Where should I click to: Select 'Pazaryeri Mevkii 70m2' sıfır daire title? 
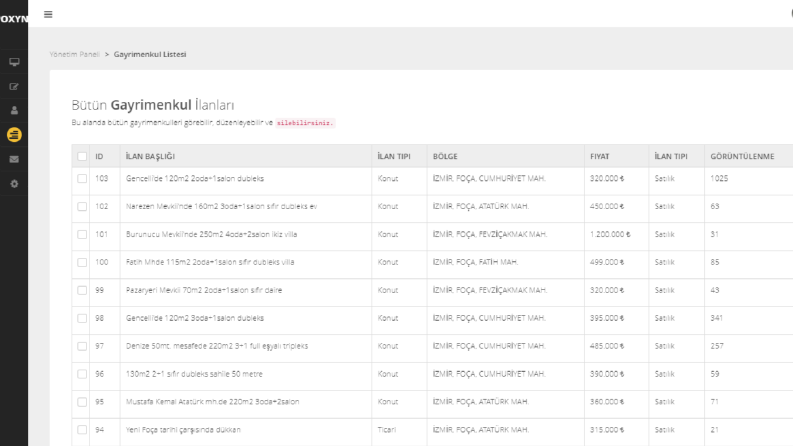204,290
